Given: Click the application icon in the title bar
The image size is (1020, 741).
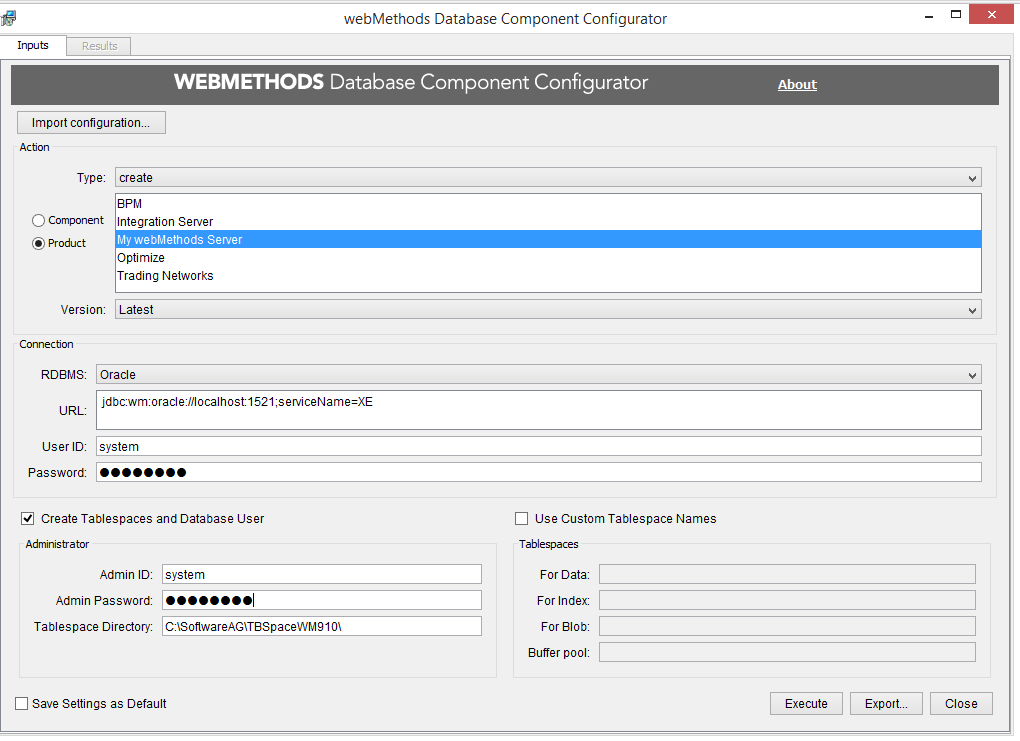Looking at the screenshot, I should pos(10,17).
